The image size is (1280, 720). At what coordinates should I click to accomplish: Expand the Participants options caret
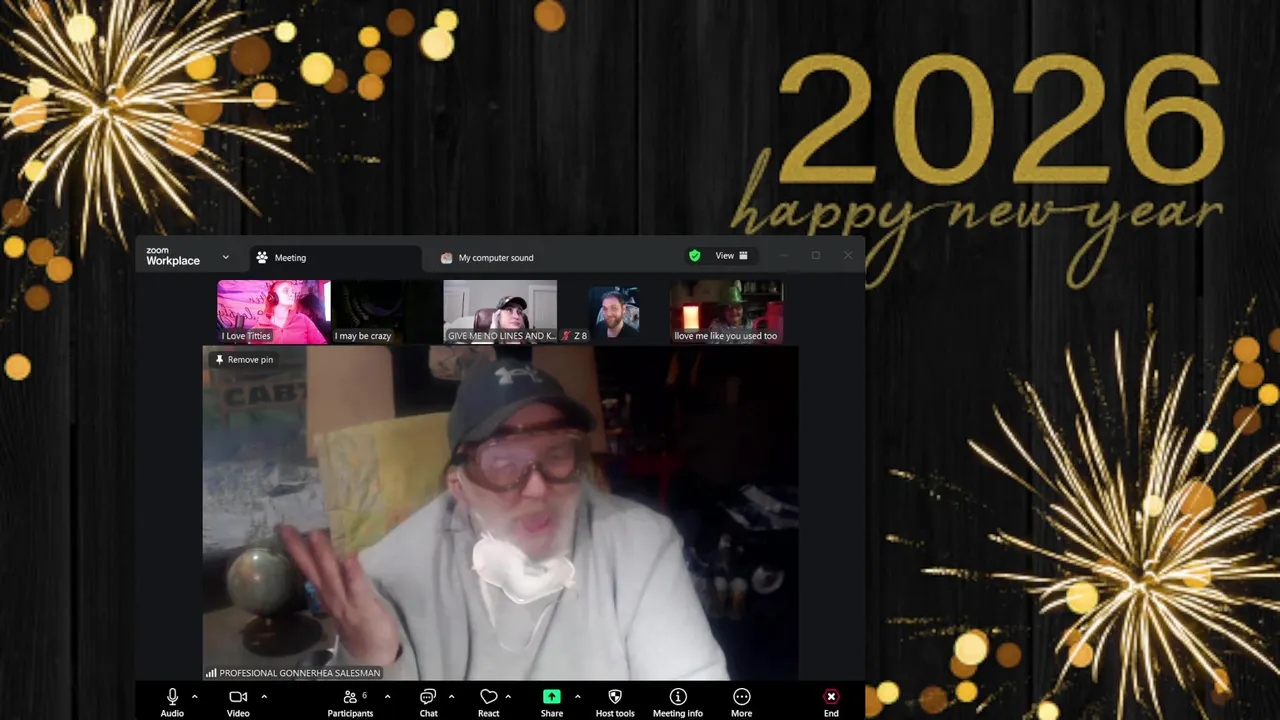pos(387,697)
